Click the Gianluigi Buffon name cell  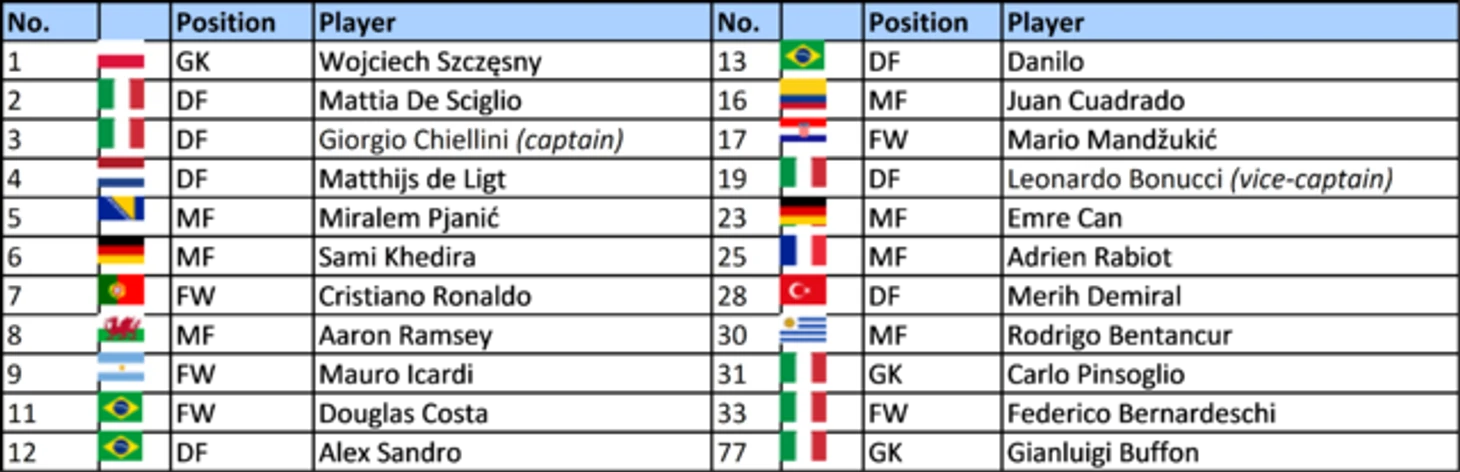[x=1230, y=452]
